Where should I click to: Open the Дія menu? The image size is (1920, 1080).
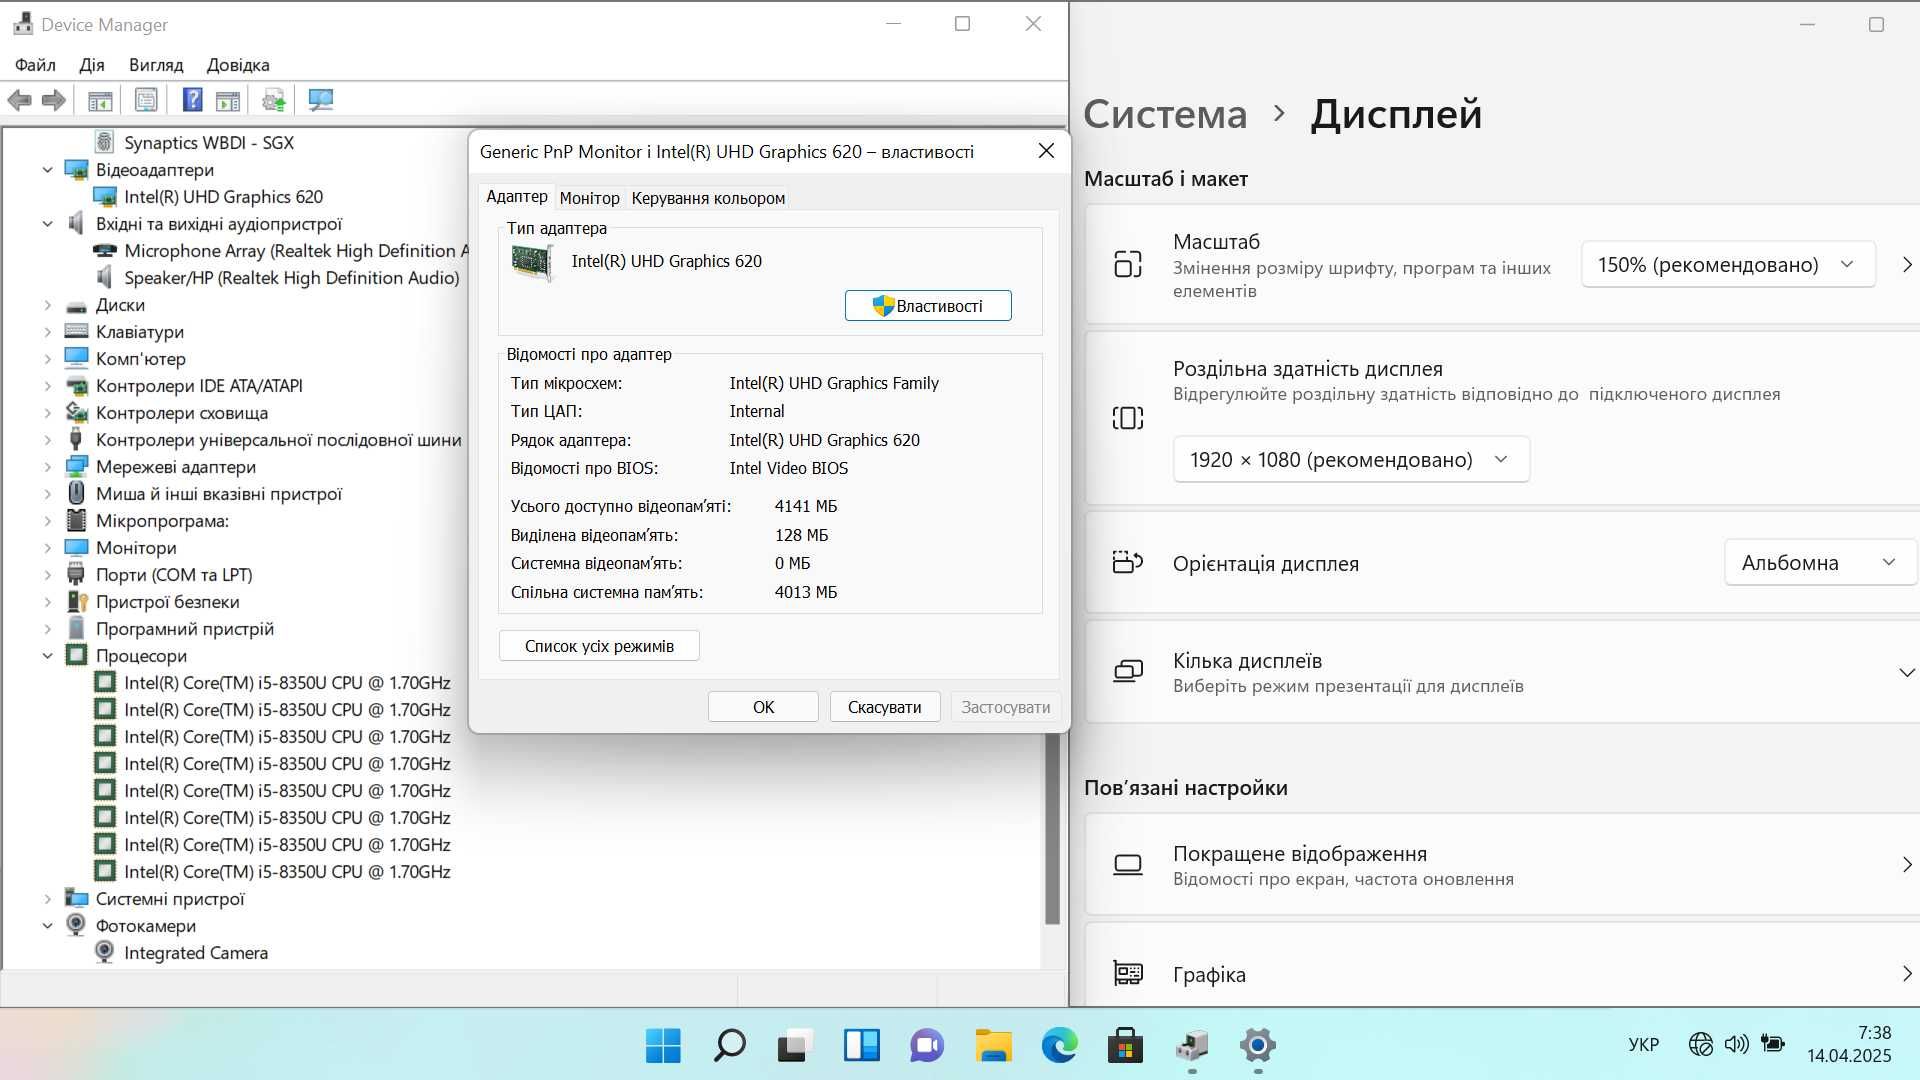click(92, 65)
